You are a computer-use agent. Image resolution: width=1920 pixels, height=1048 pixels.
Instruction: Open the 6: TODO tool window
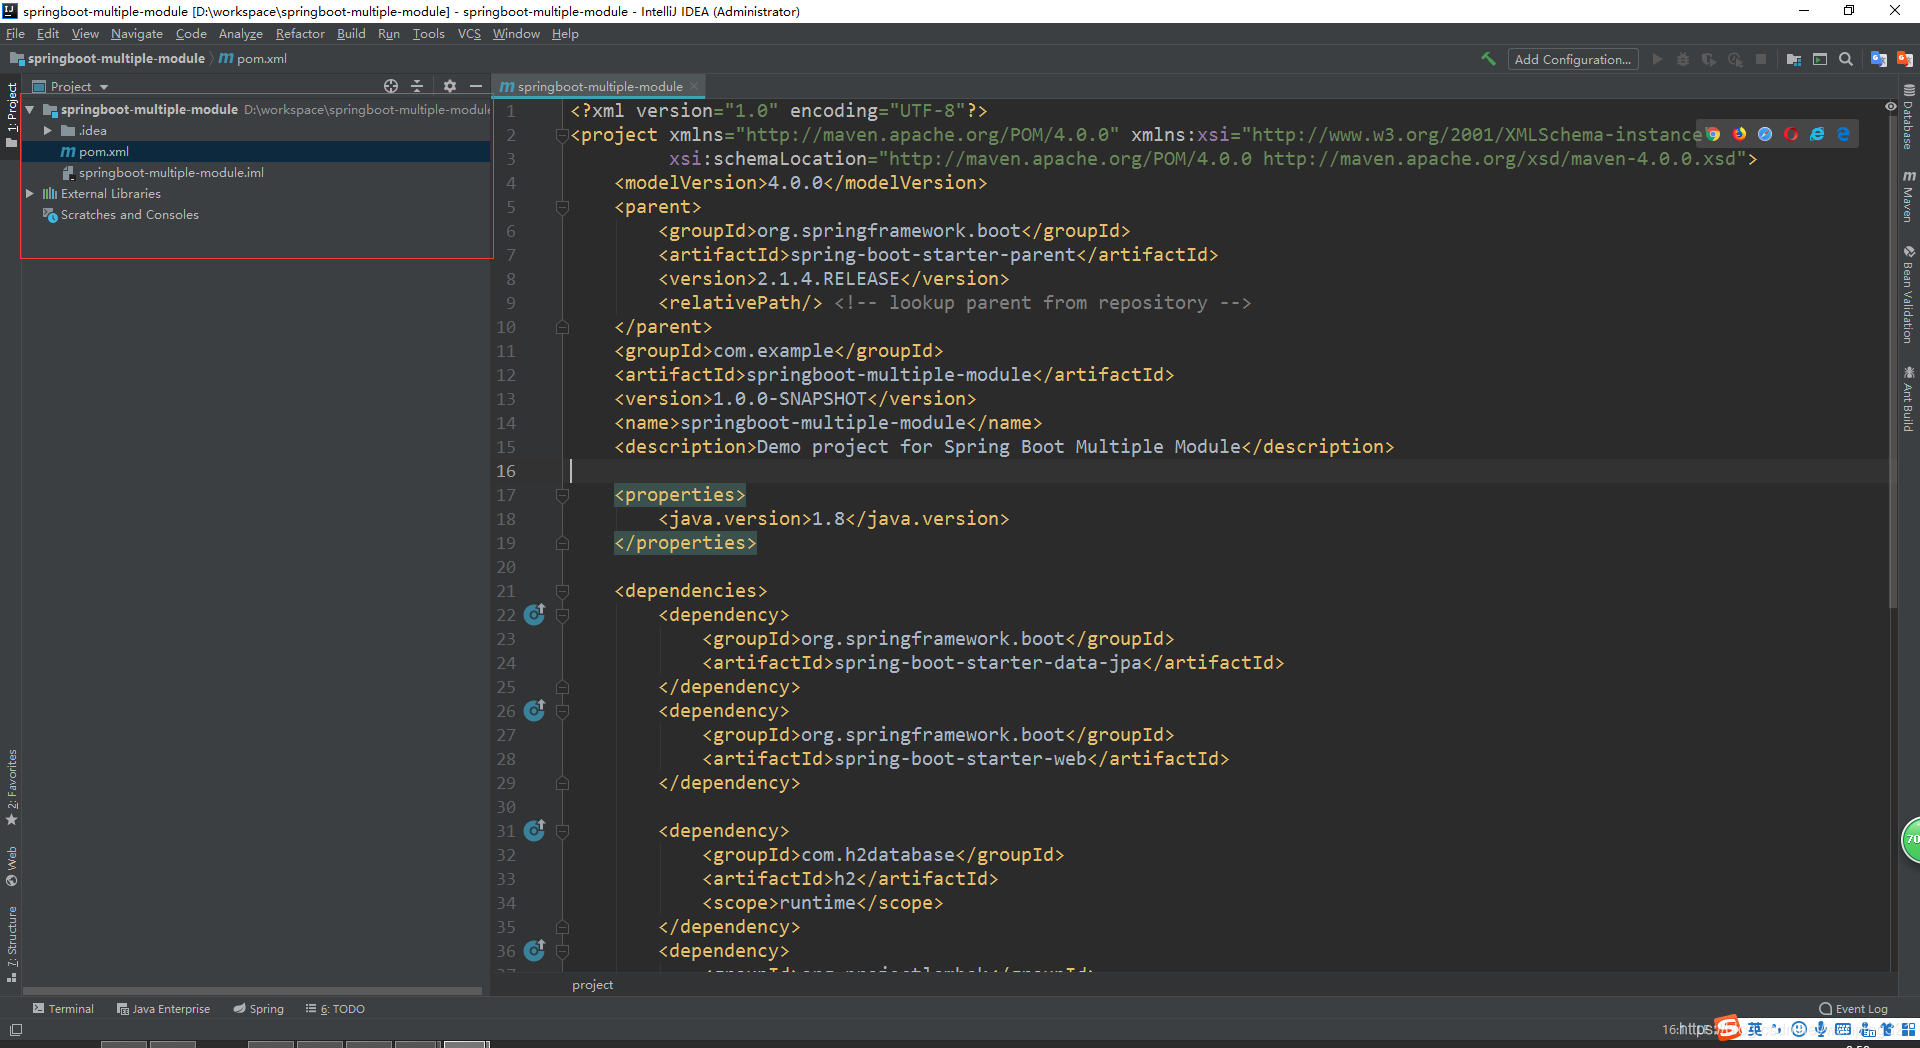point(335,1008)
